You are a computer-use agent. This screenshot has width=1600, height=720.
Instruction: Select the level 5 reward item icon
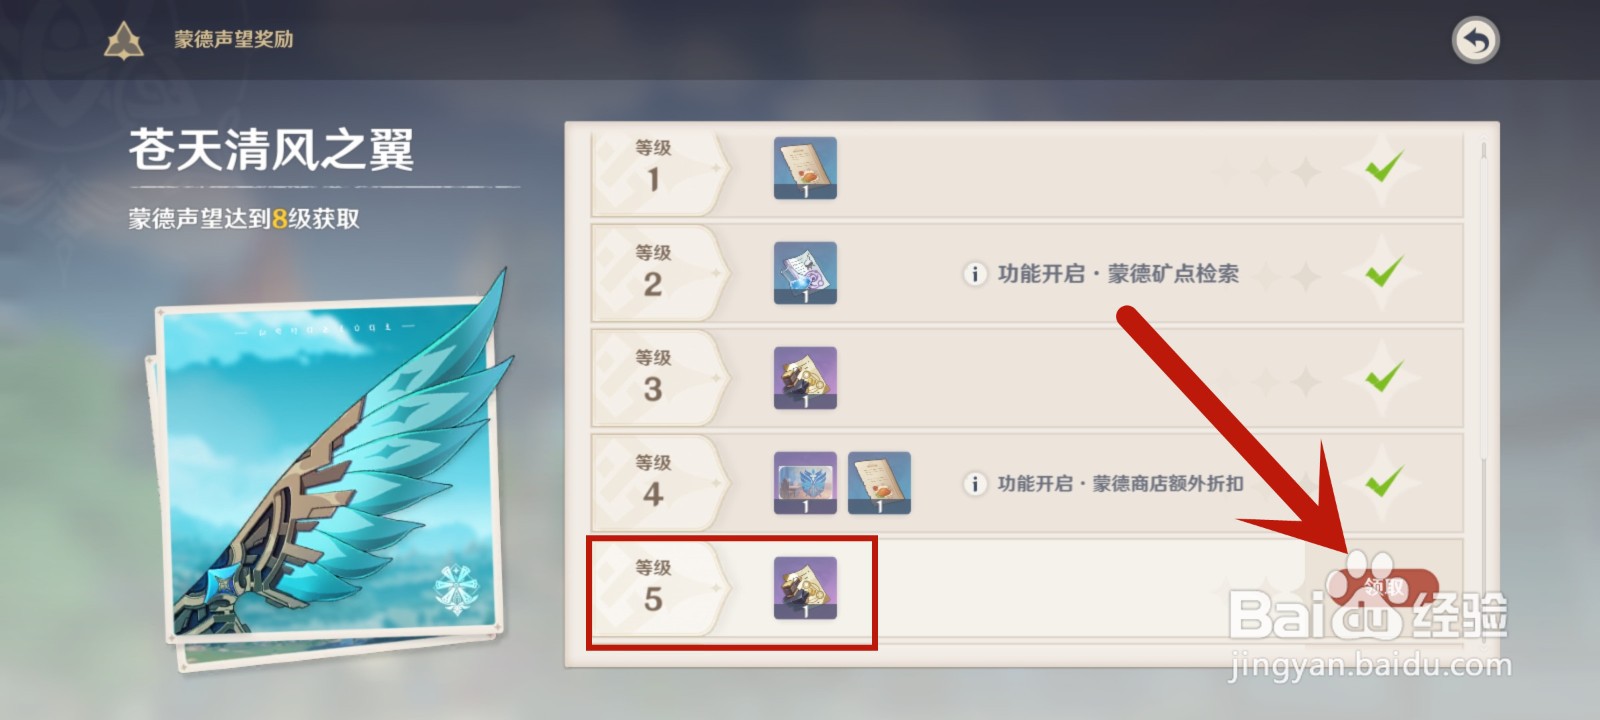click(805, 588)
